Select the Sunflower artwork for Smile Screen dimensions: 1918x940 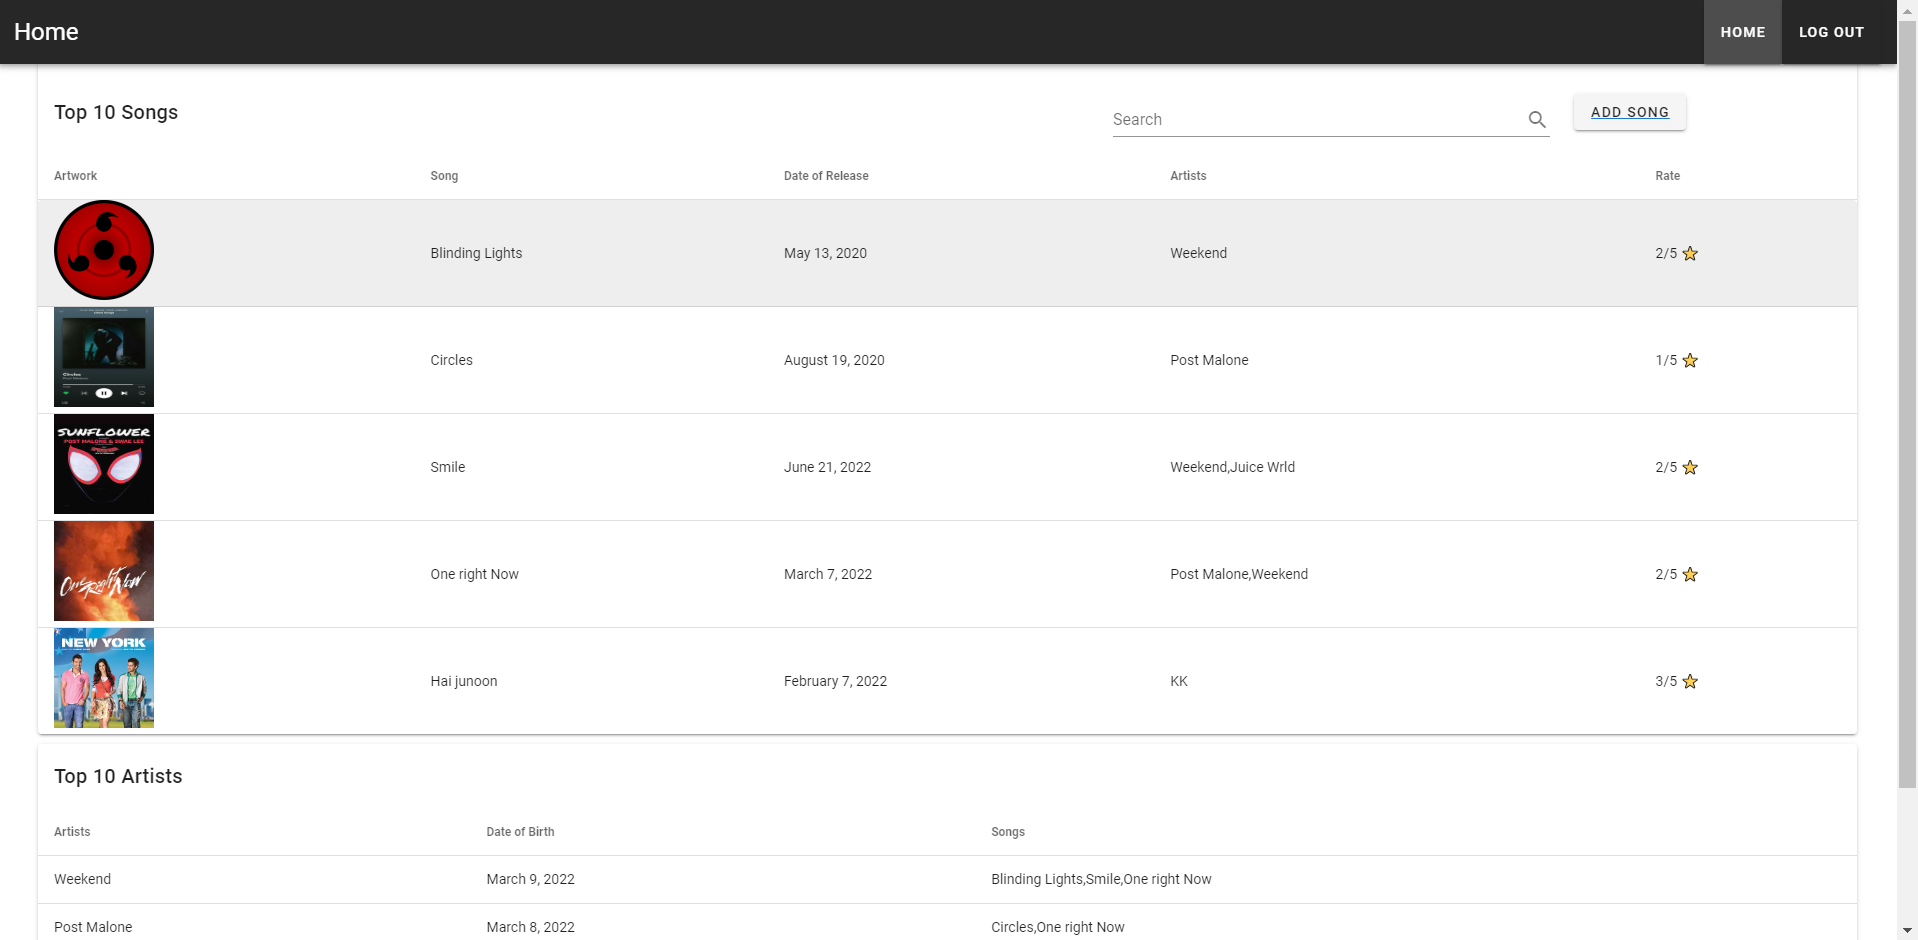(x=103, y=464)
